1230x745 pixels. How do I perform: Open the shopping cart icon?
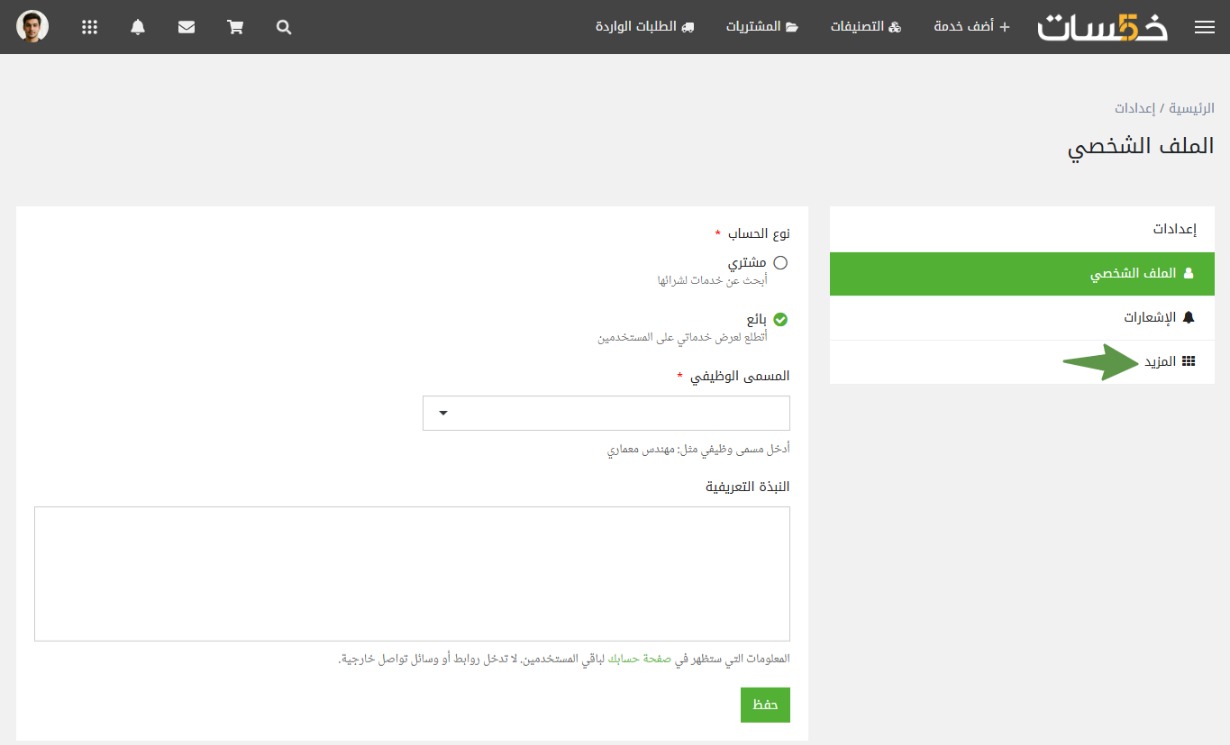pyautogui.click(x=236, y=28)
